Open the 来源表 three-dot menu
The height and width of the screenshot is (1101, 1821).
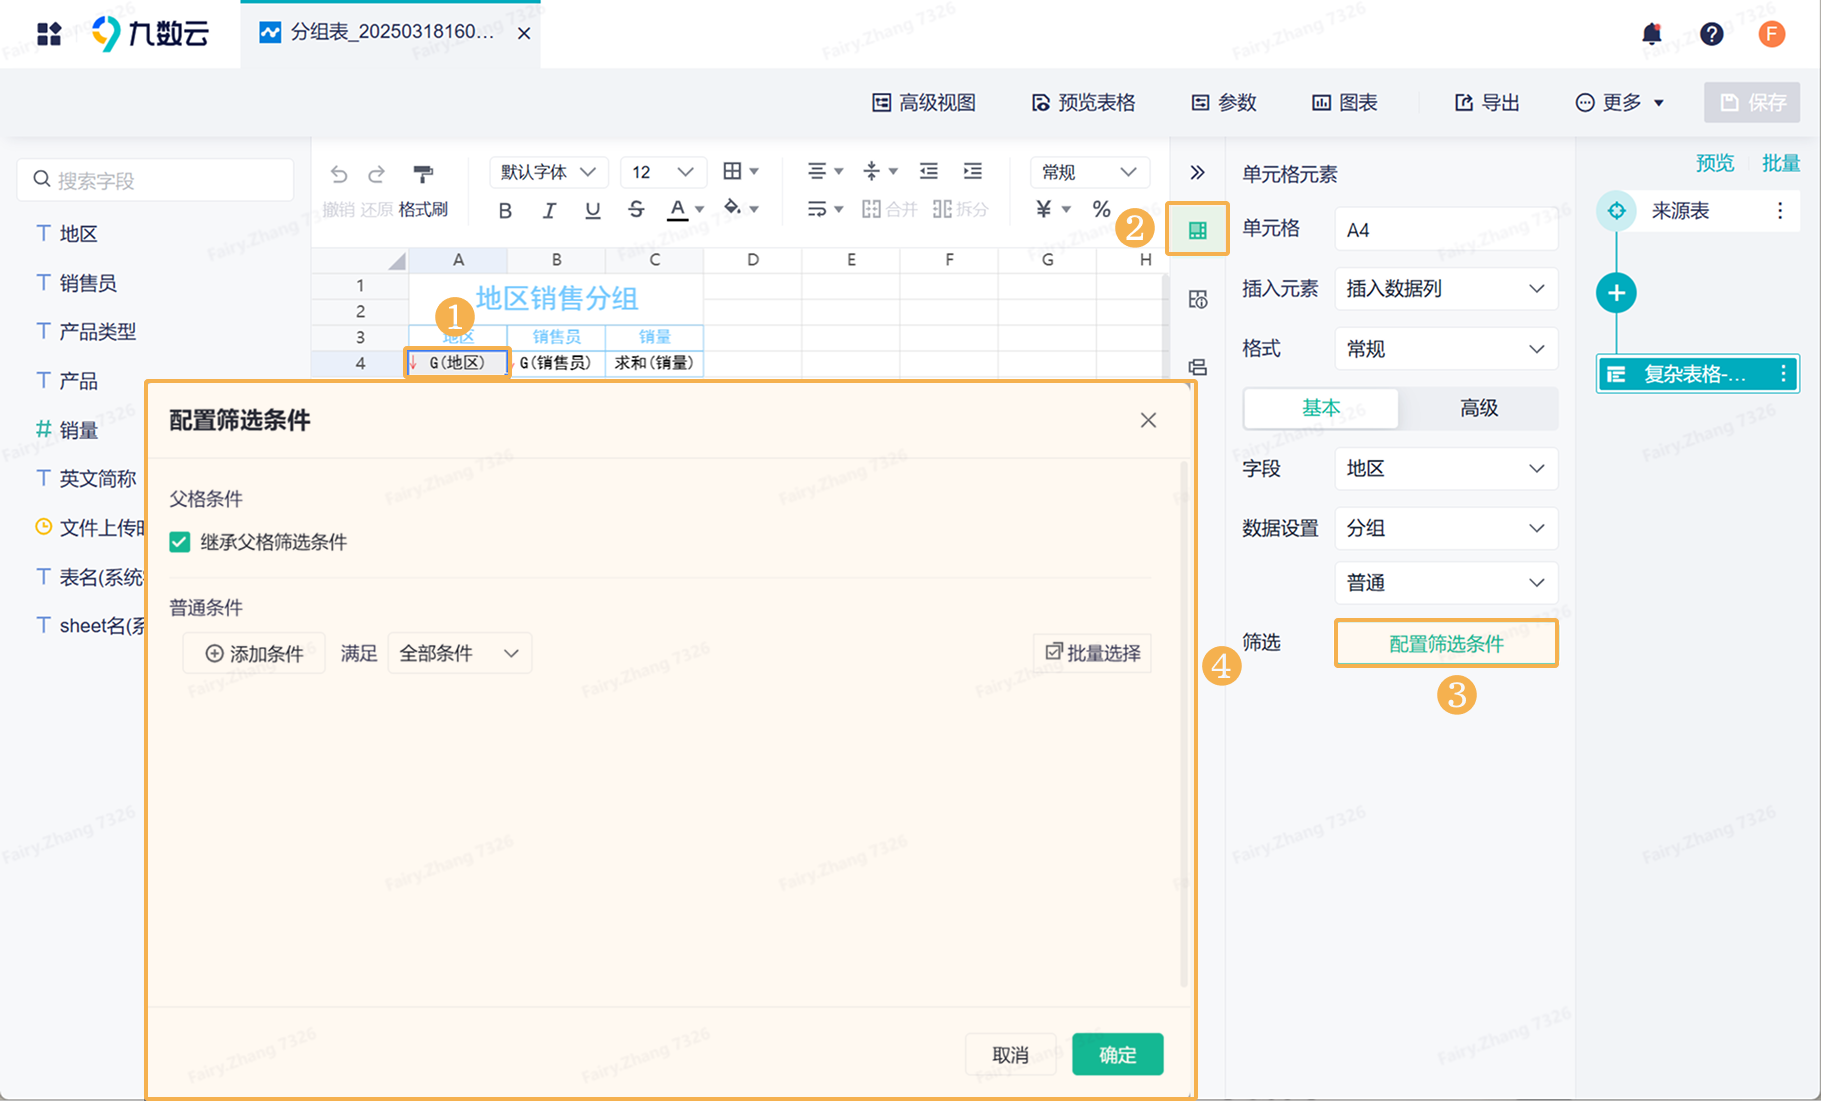[1780, 211]
